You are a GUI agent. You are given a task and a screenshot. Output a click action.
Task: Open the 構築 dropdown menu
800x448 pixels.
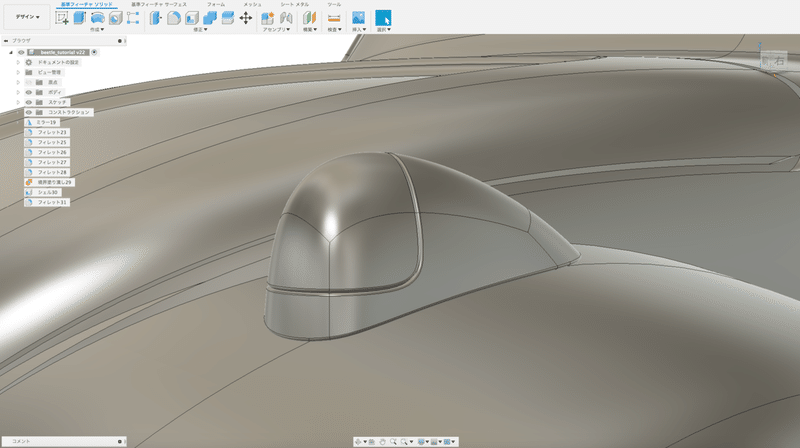(x=310, y=30)
